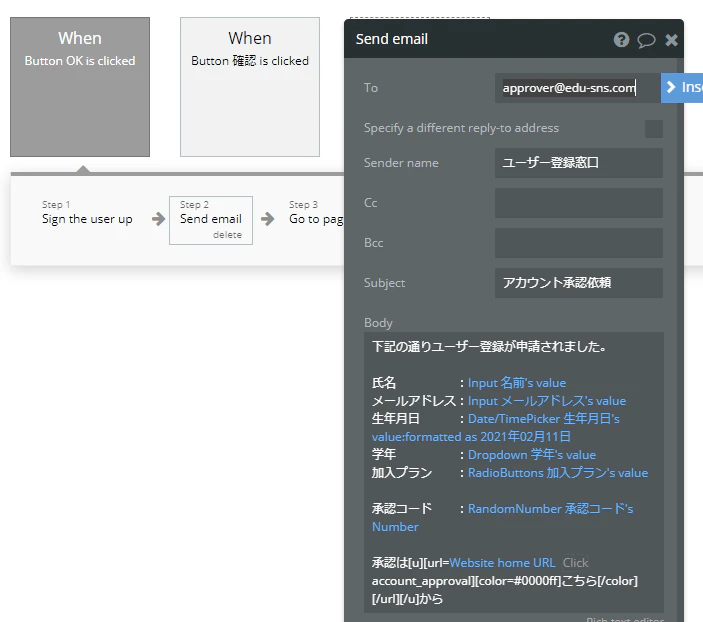Image resolution: width=703 pixels, height=622 pixels.
Task: Toggle Specify a different reply-to address checkbox
Action: pyautogui.click(x=654, y=129)
